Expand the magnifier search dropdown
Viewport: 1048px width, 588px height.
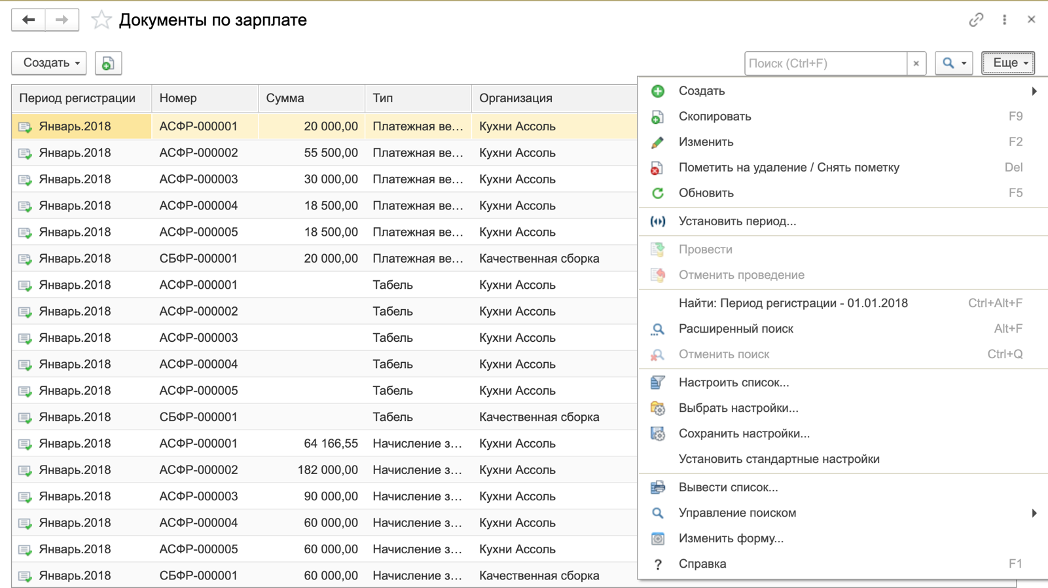[953, 63]
